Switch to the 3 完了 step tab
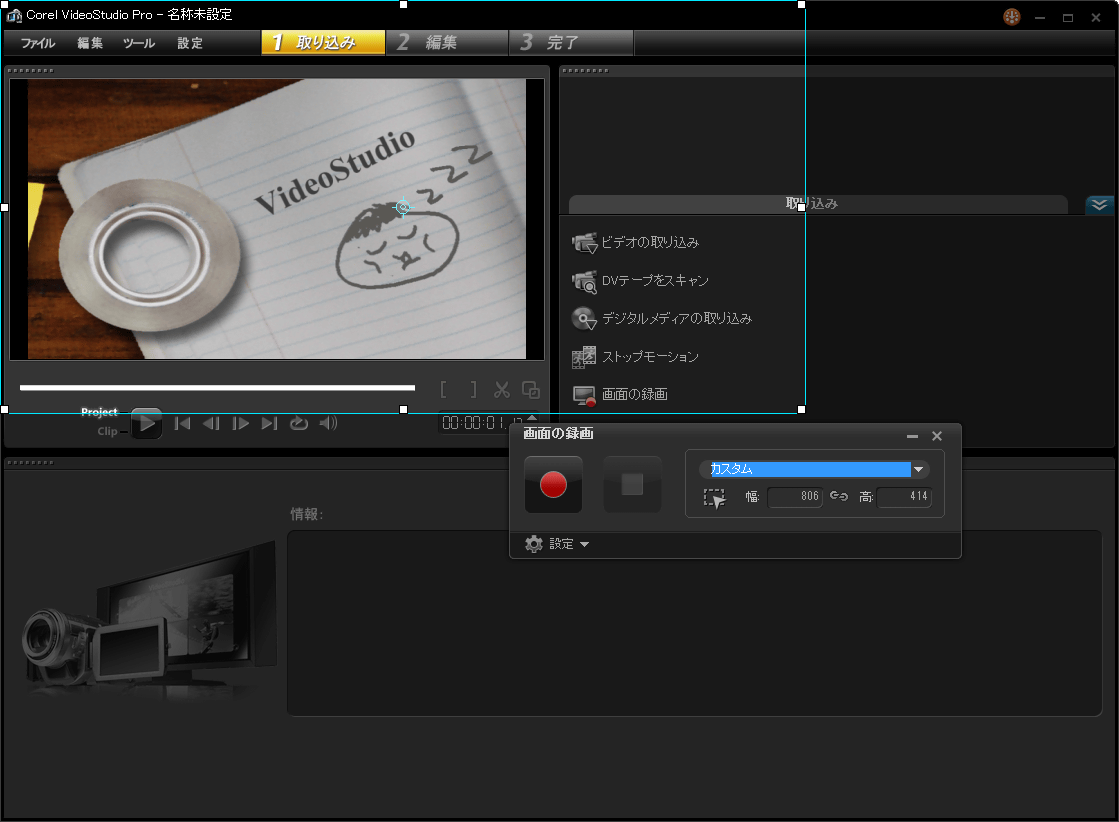This screenshot has height=822, width=1119. (x=571, y=43)
